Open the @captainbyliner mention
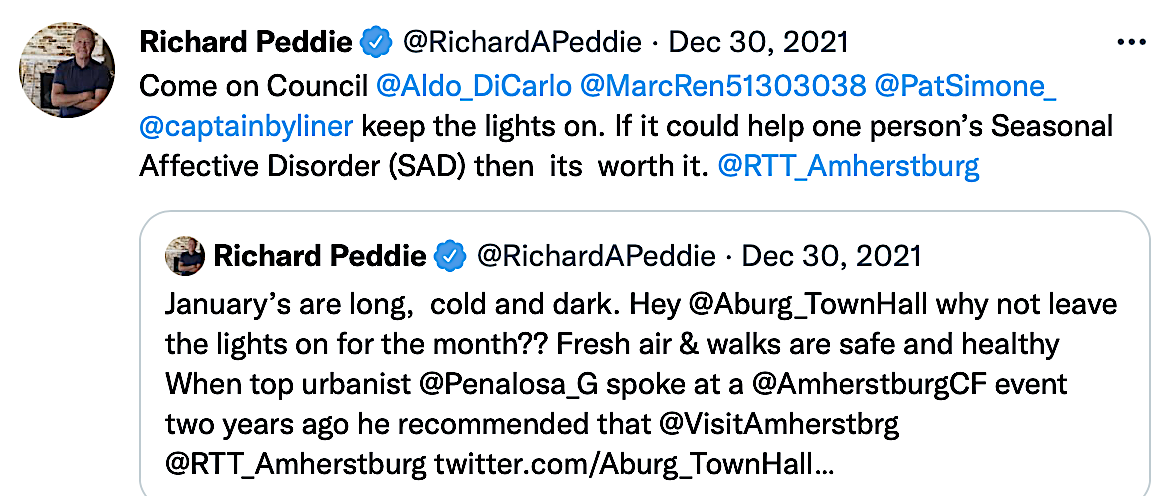Viewport: 1168px width, 496px height. pos(246,127)
